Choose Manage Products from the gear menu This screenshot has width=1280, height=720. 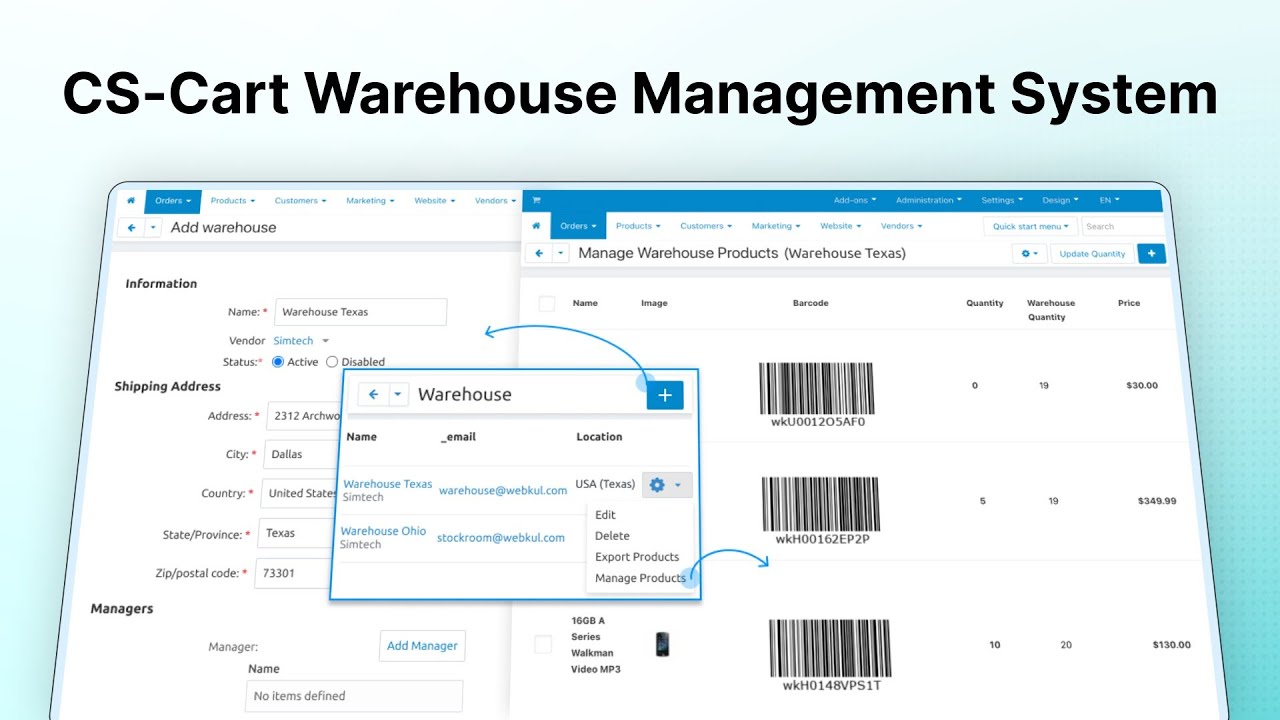(x=640, y=578)
